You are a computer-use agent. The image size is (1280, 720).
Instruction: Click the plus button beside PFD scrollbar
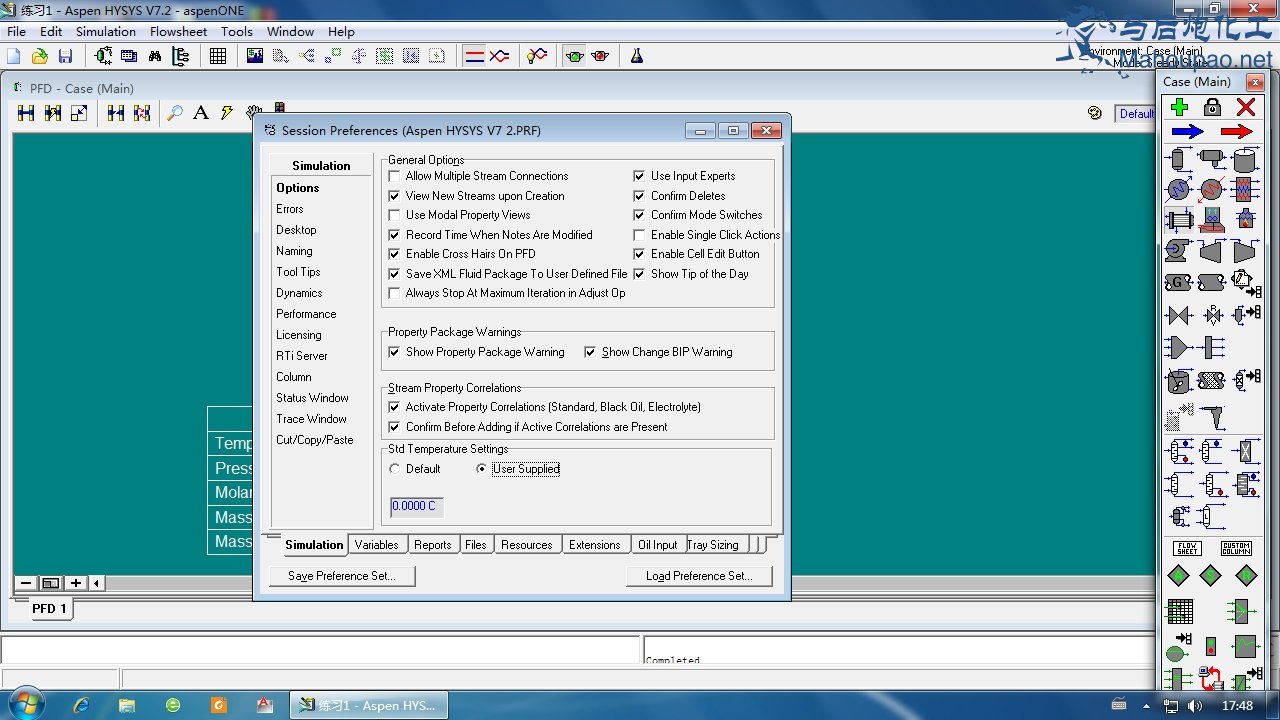click(75, 583)
